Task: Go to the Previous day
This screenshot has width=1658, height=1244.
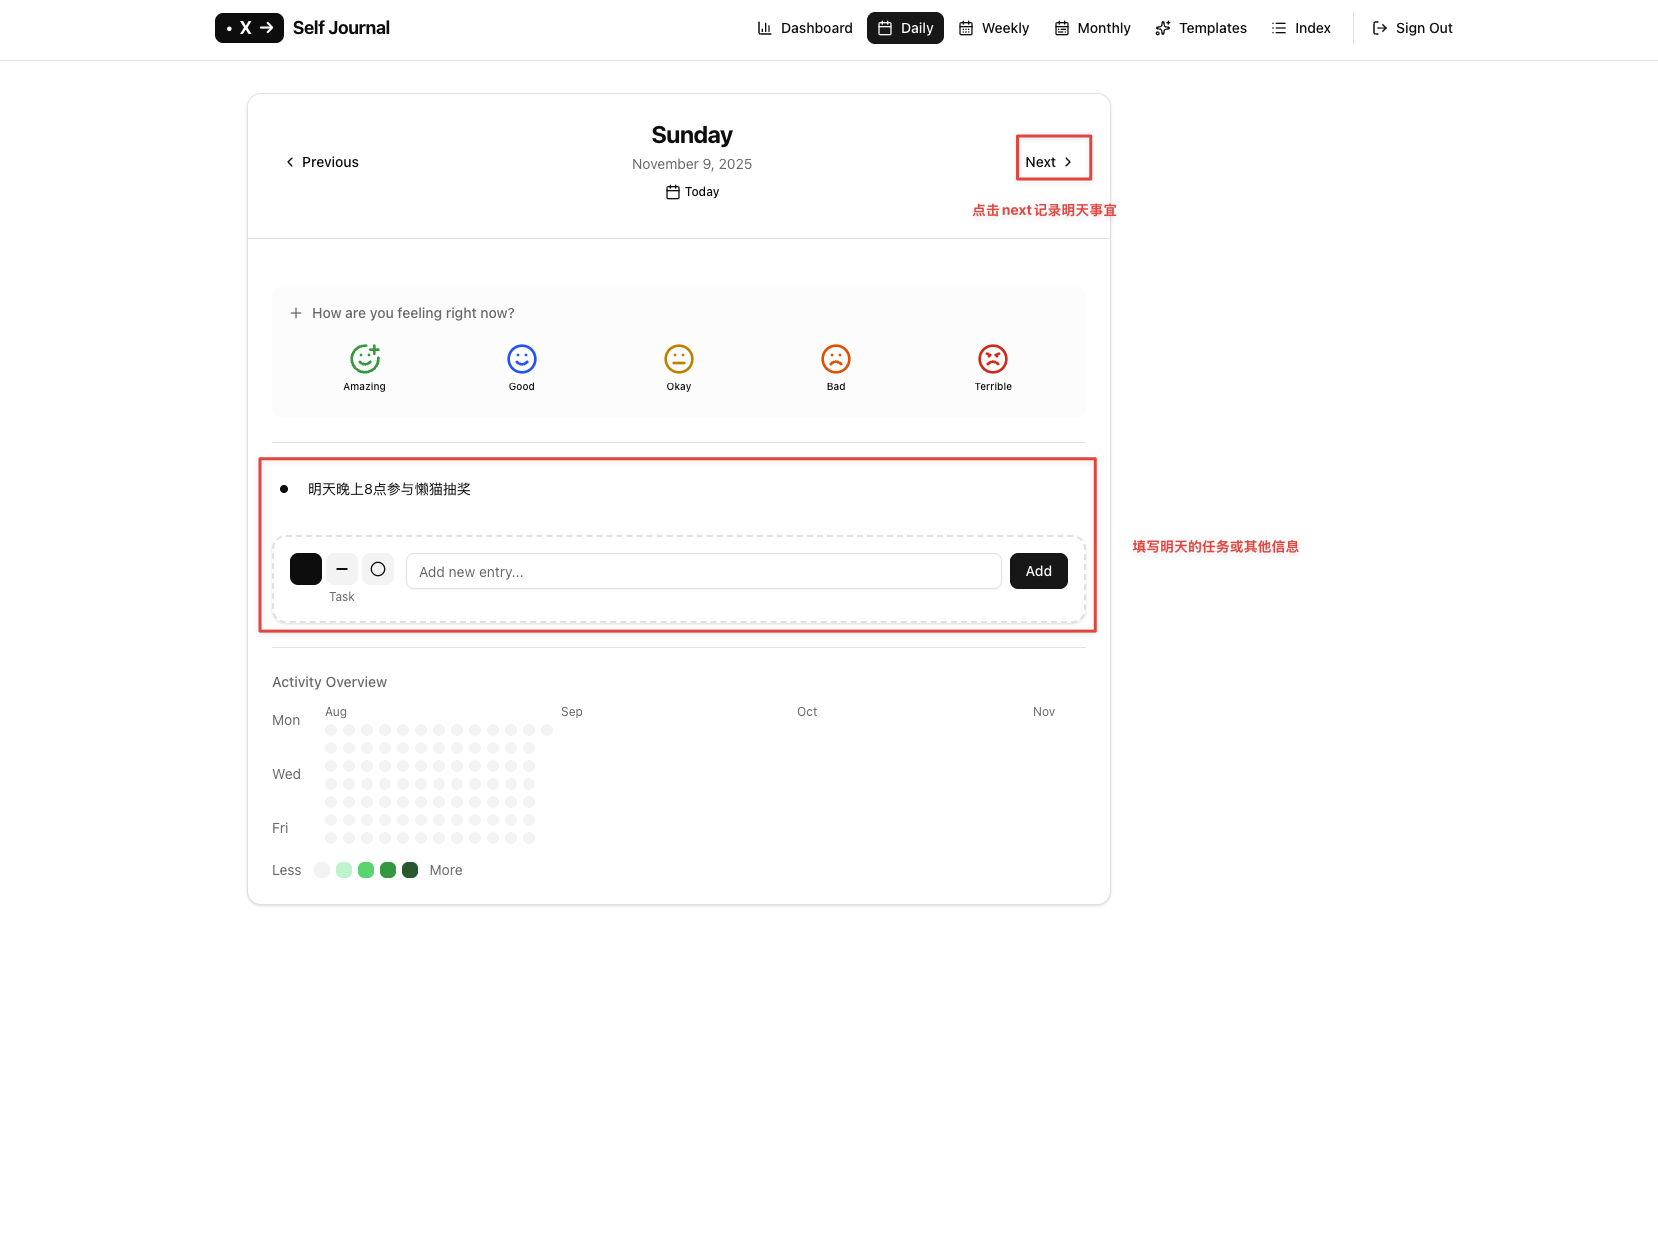Action: 322,162
